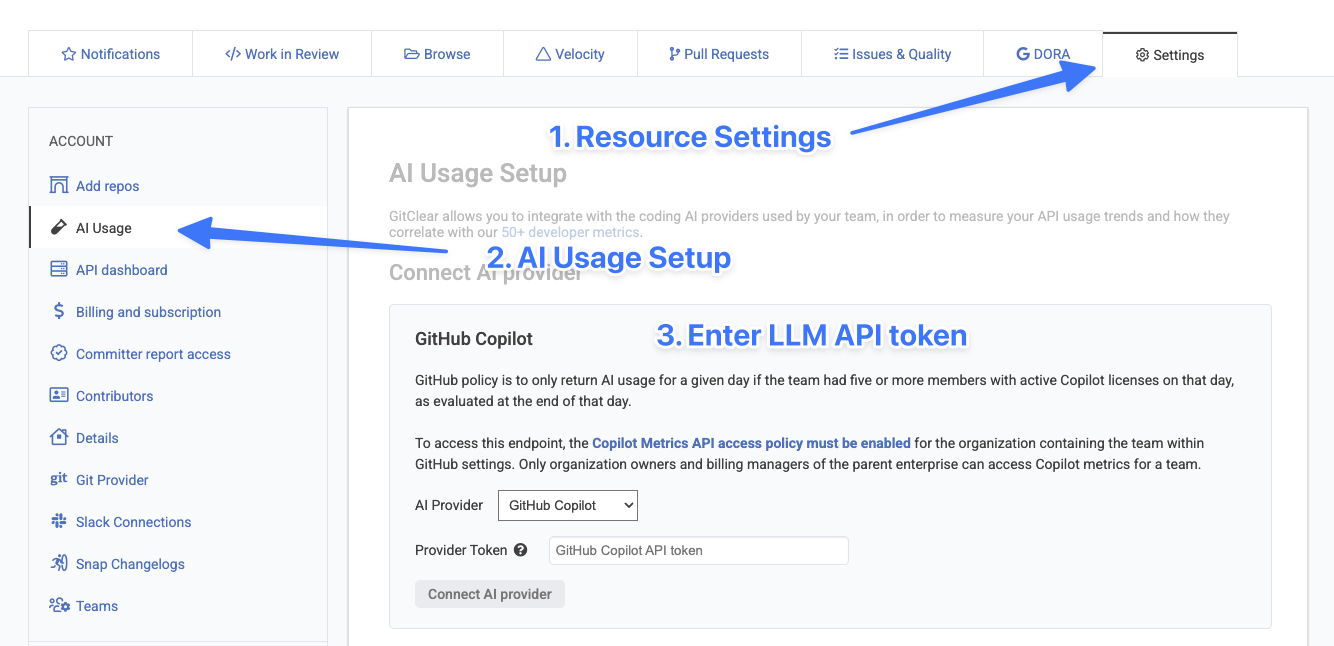Open Git Provider settings in sidebar
This screenshot has height=646, width=1334.
112,480
